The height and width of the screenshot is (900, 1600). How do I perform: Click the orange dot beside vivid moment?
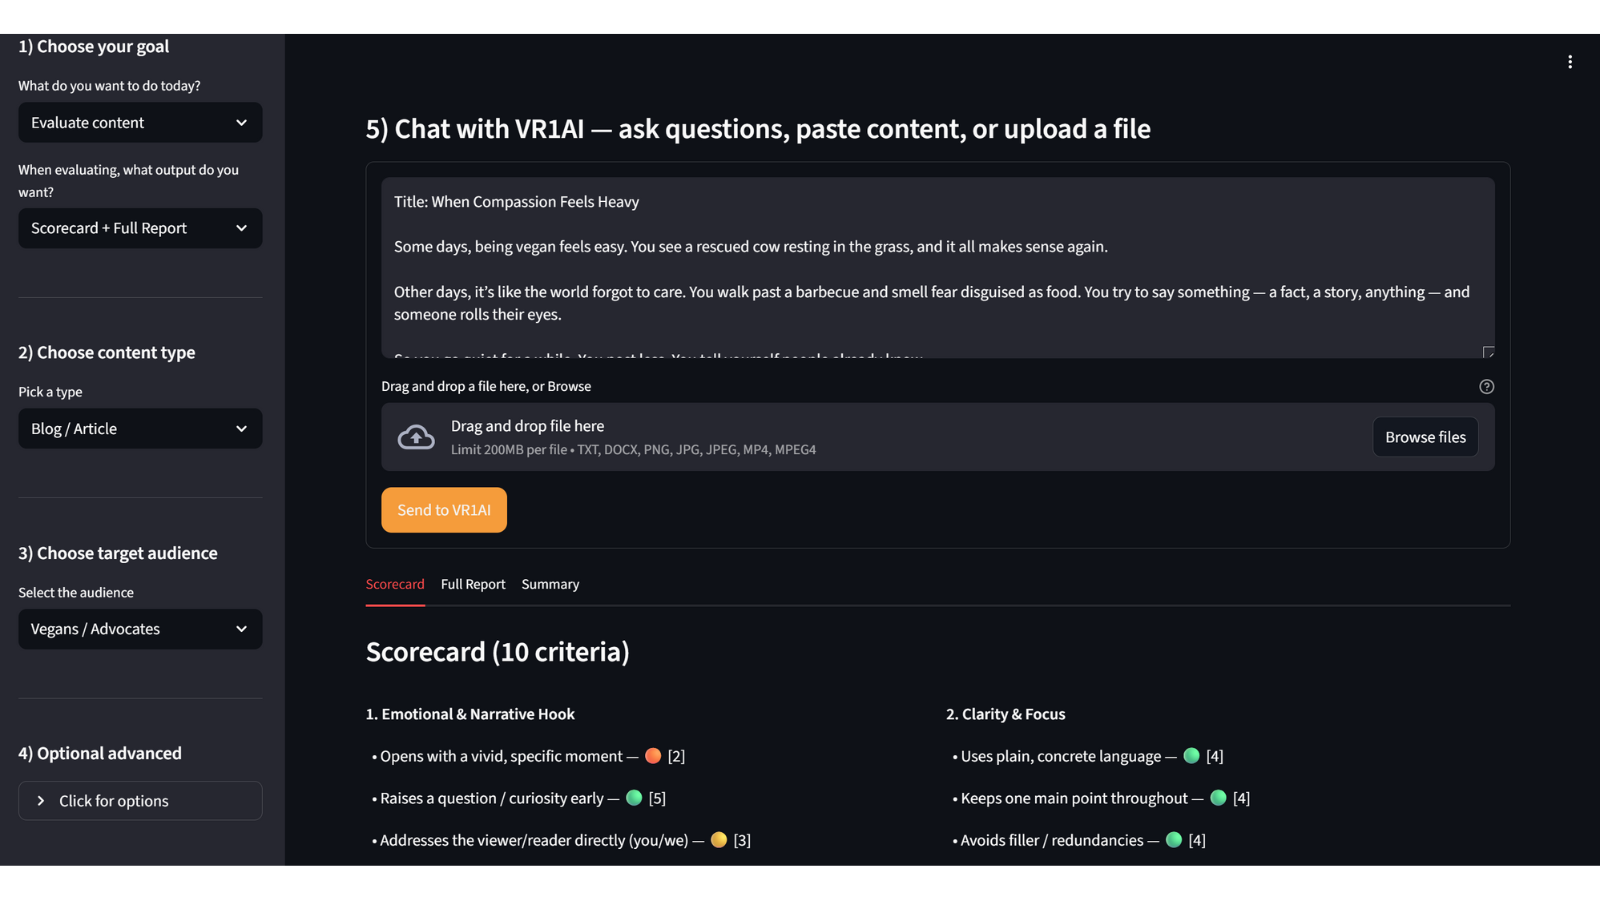(653, 756)
